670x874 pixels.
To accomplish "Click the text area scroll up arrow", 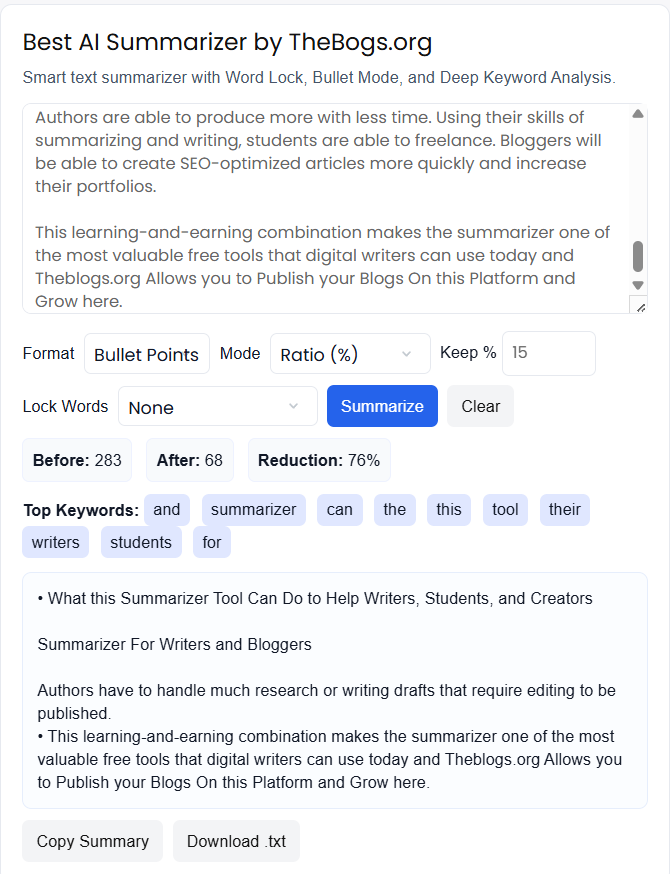I will [x=638, y=114].
